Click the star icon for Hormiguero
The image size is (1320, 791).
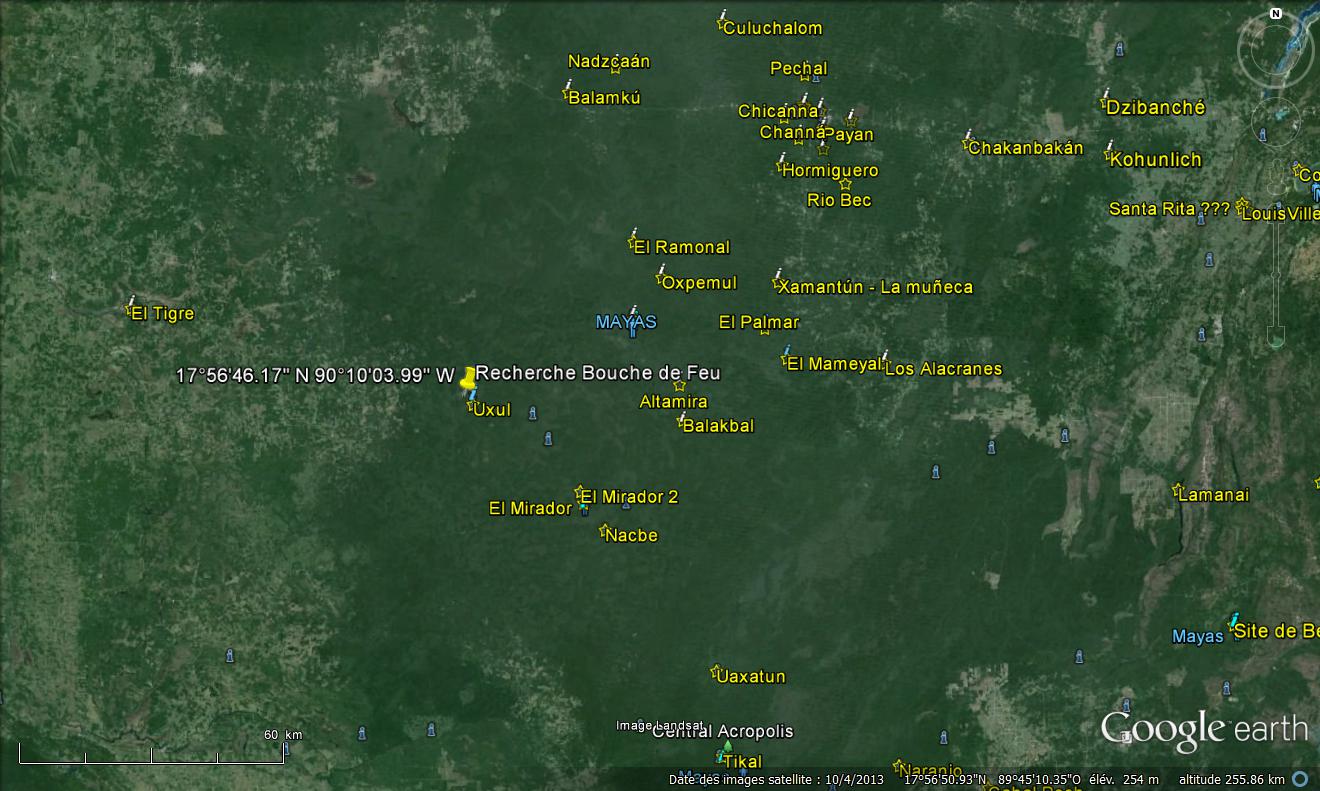point(780,168)
